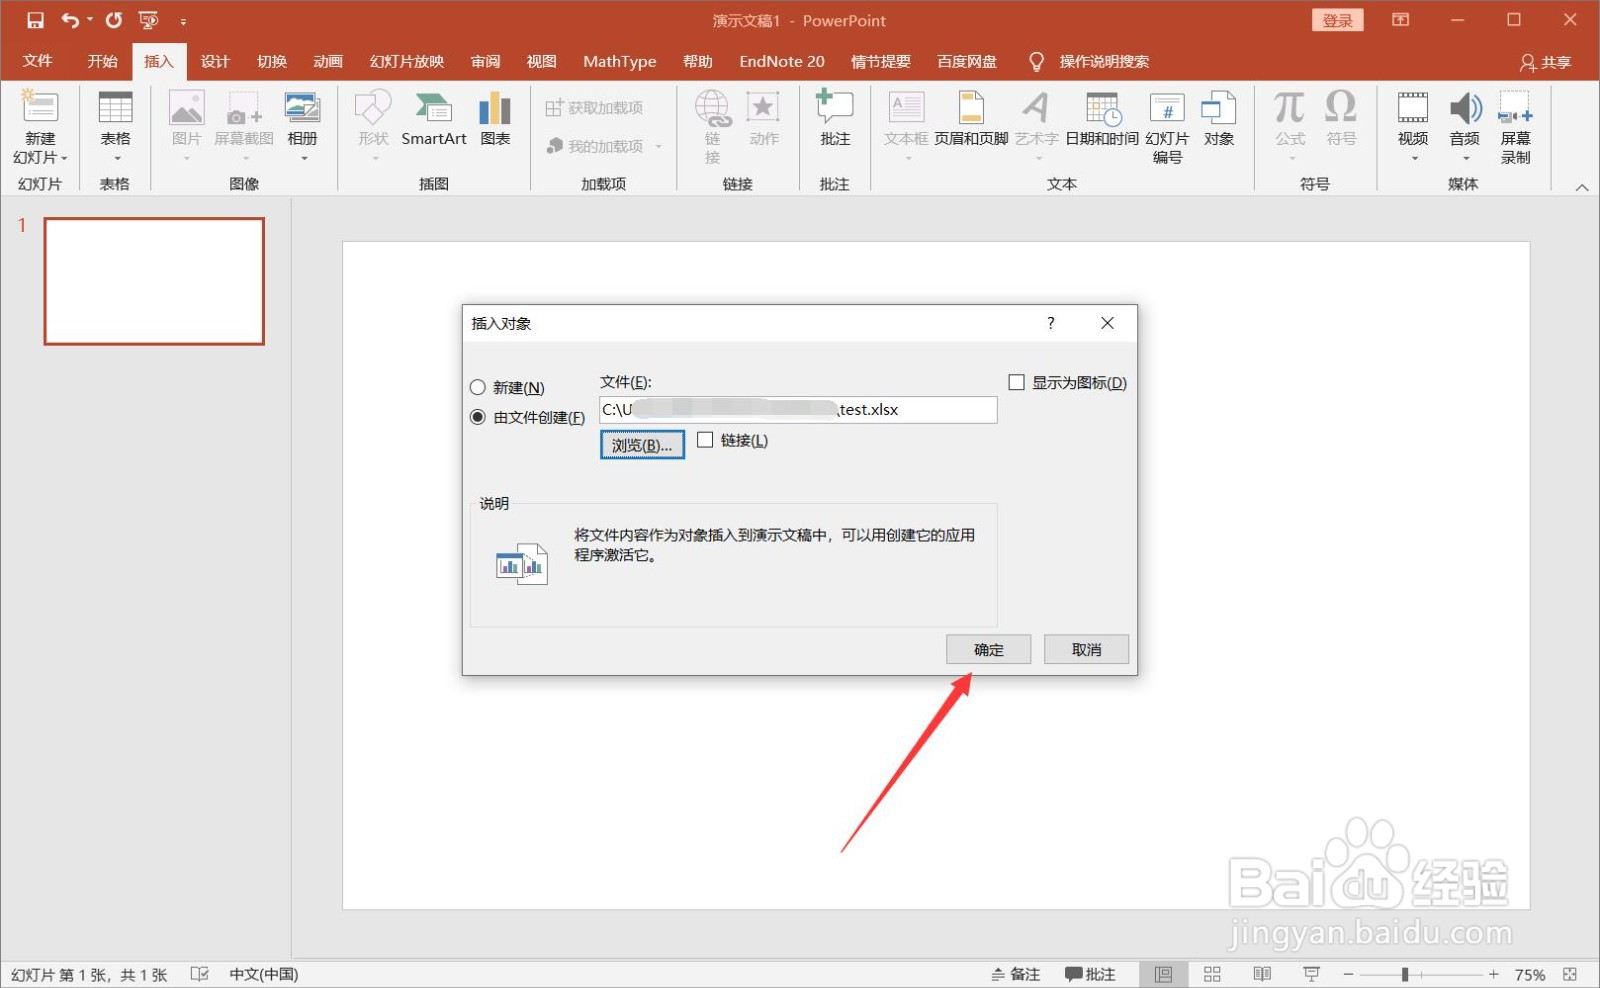Open customize quick access toolbar dropdown

183,21
